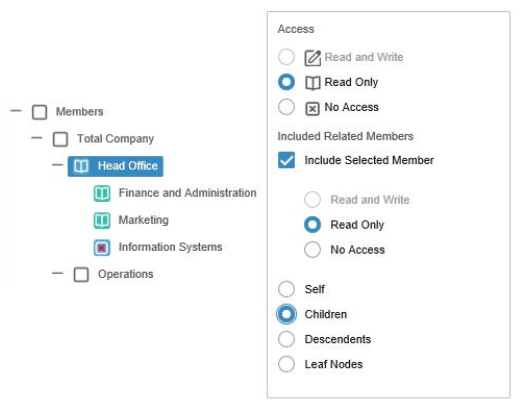
Task: Check the Total Company checkbox
Action: [x=60, y=139]
